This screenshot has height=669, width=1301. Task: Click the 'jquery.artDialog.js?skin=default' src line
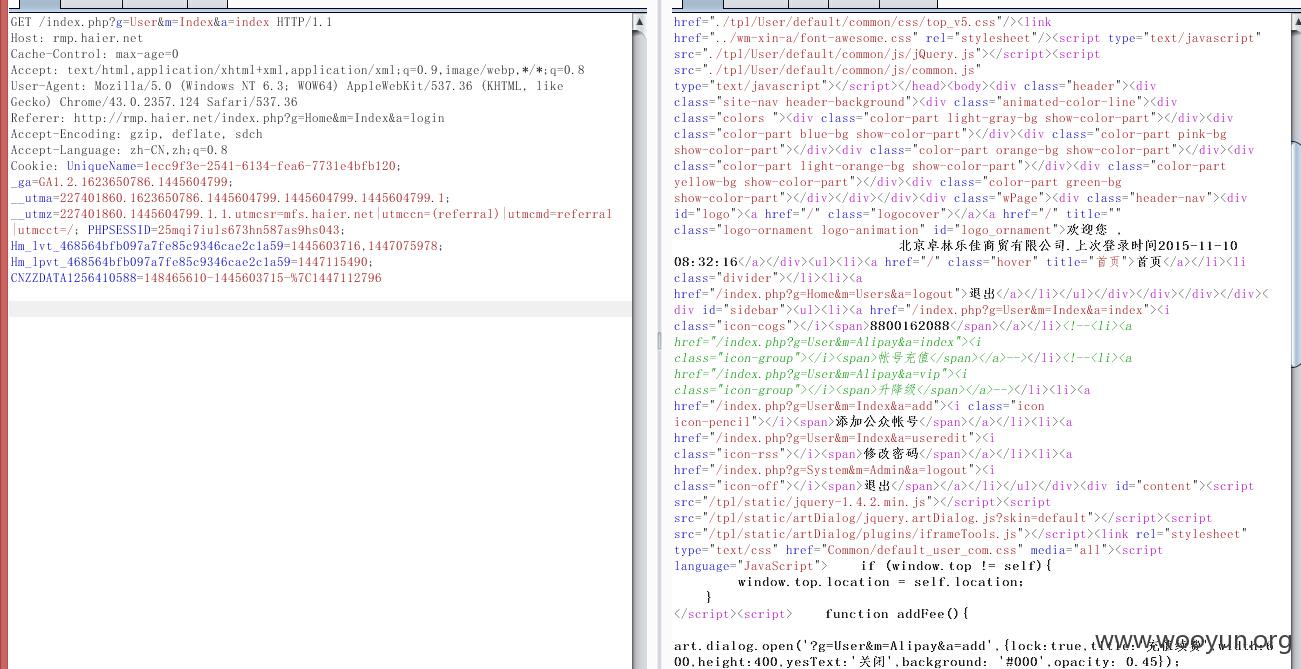click(943, 518)
